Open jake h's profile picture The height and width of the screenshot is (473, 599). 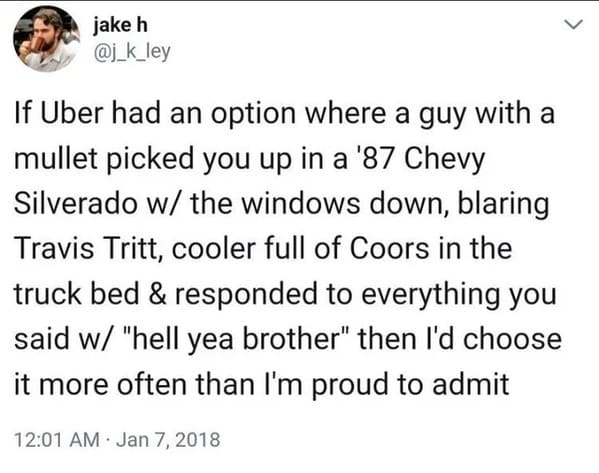point(47,39)
